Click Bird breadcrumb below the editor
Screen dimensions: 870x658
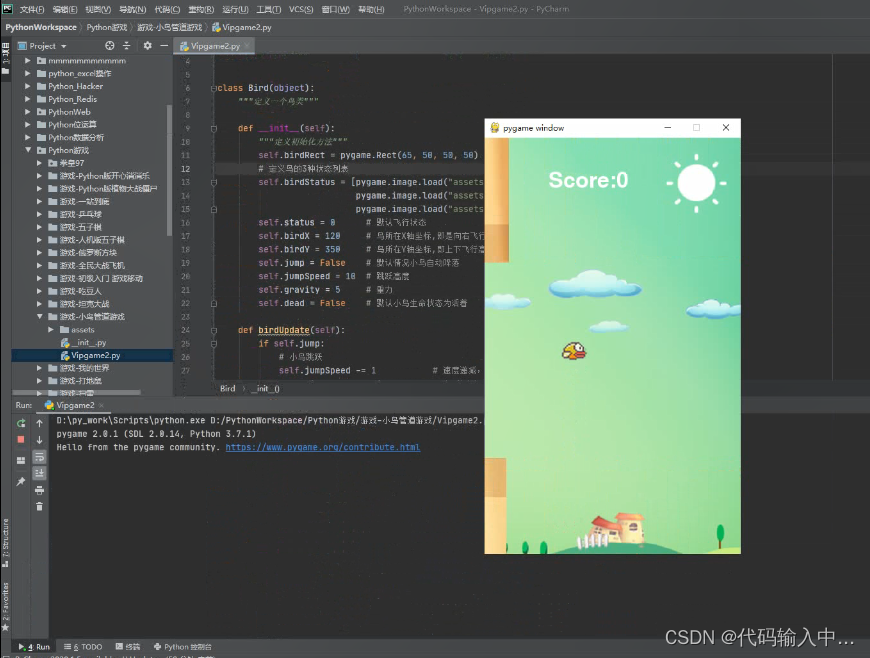tap(227, 389)
